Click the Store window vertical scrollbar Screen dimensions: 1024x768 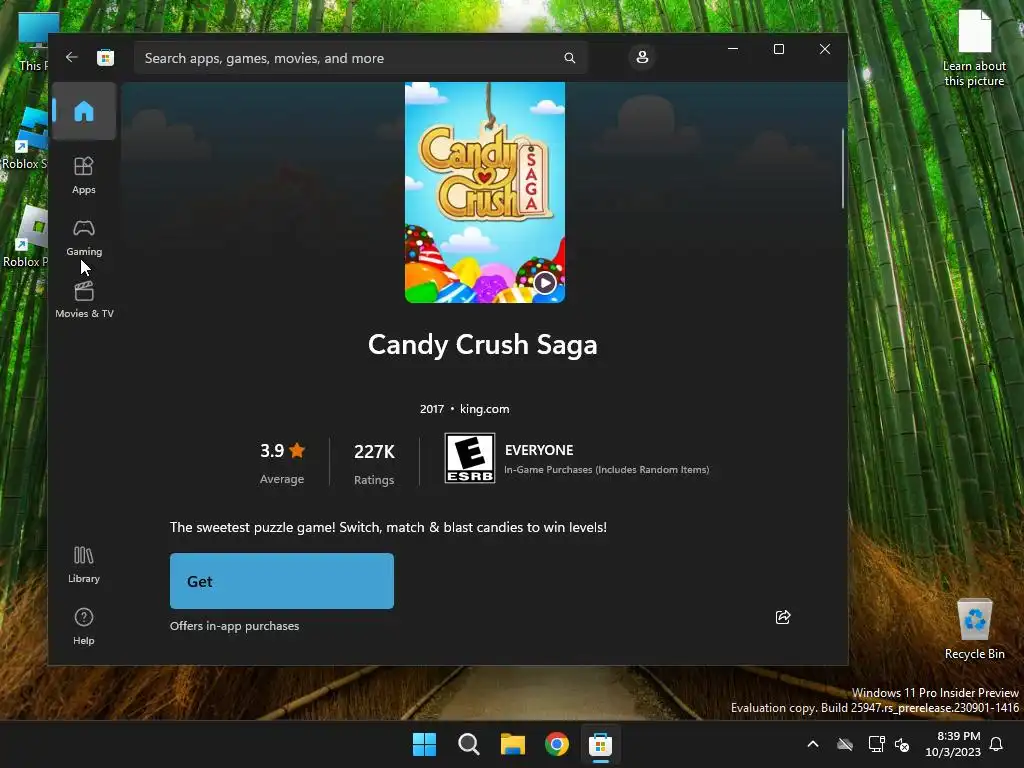[x=842, y=168]
